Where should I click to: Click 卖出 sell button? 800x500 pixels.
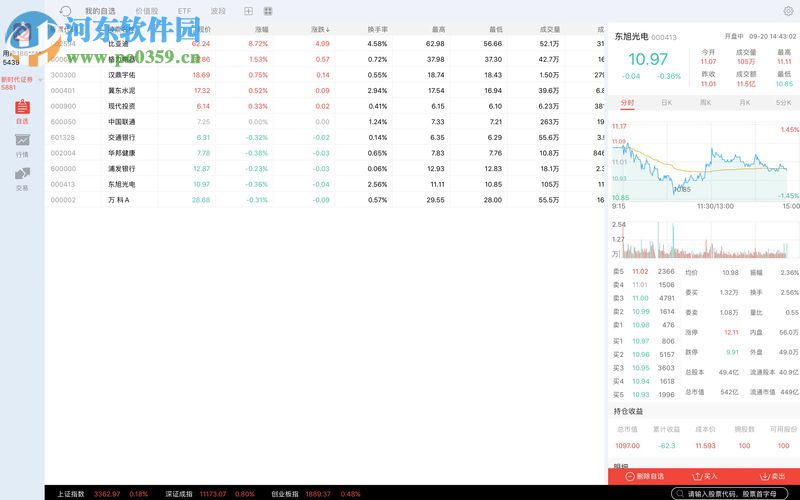pyautogui.click(x=772, y=477)
